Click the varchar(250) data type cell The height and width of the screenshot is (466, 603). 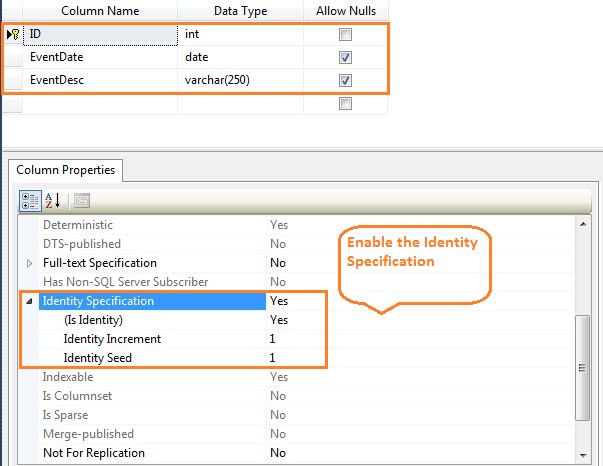(x=240, y=80)
